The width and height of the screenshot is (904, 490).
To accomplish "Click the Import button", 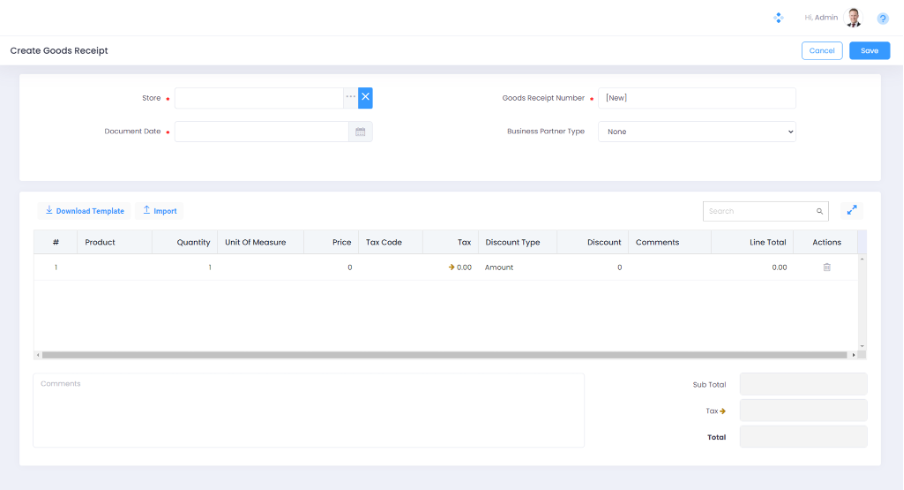I will (x=159, y=211).
